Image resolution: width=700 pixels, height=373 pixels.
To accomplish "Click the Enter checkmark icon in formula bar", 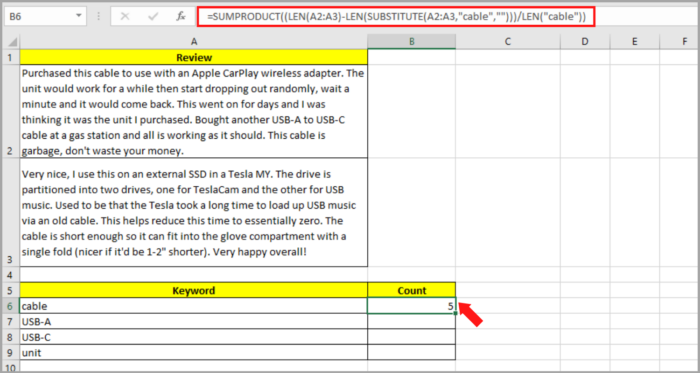I will coord(153,17).
